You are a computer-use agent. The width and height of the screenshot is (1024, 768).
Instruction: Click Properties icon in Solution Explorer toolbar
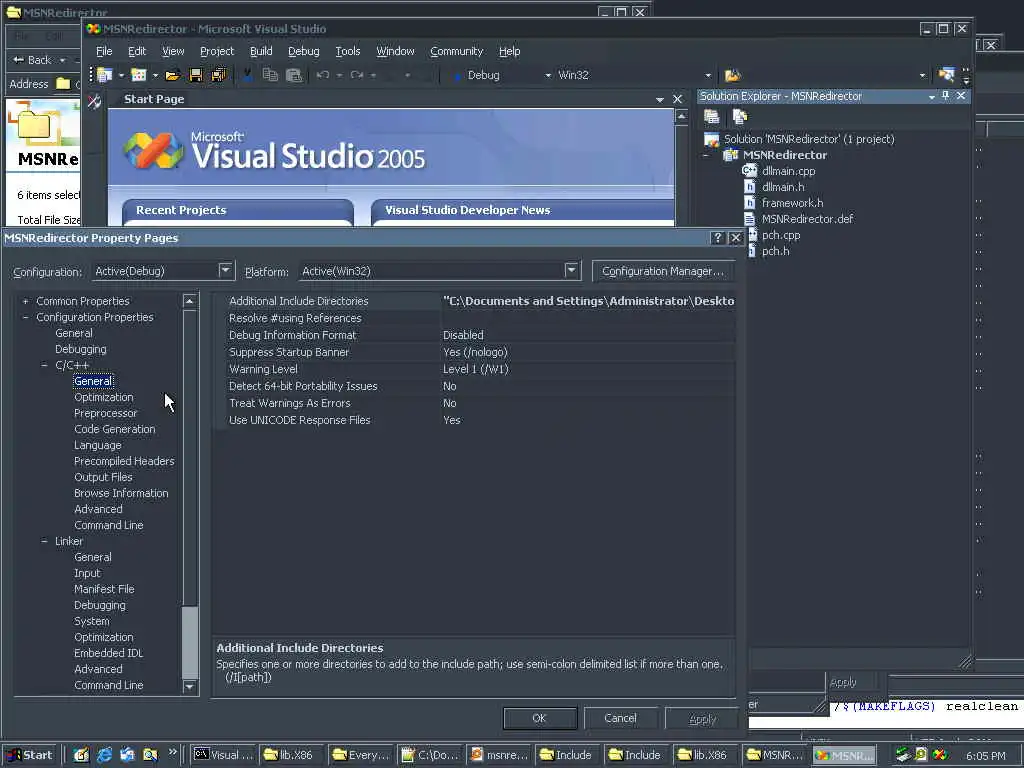[712, 117]
